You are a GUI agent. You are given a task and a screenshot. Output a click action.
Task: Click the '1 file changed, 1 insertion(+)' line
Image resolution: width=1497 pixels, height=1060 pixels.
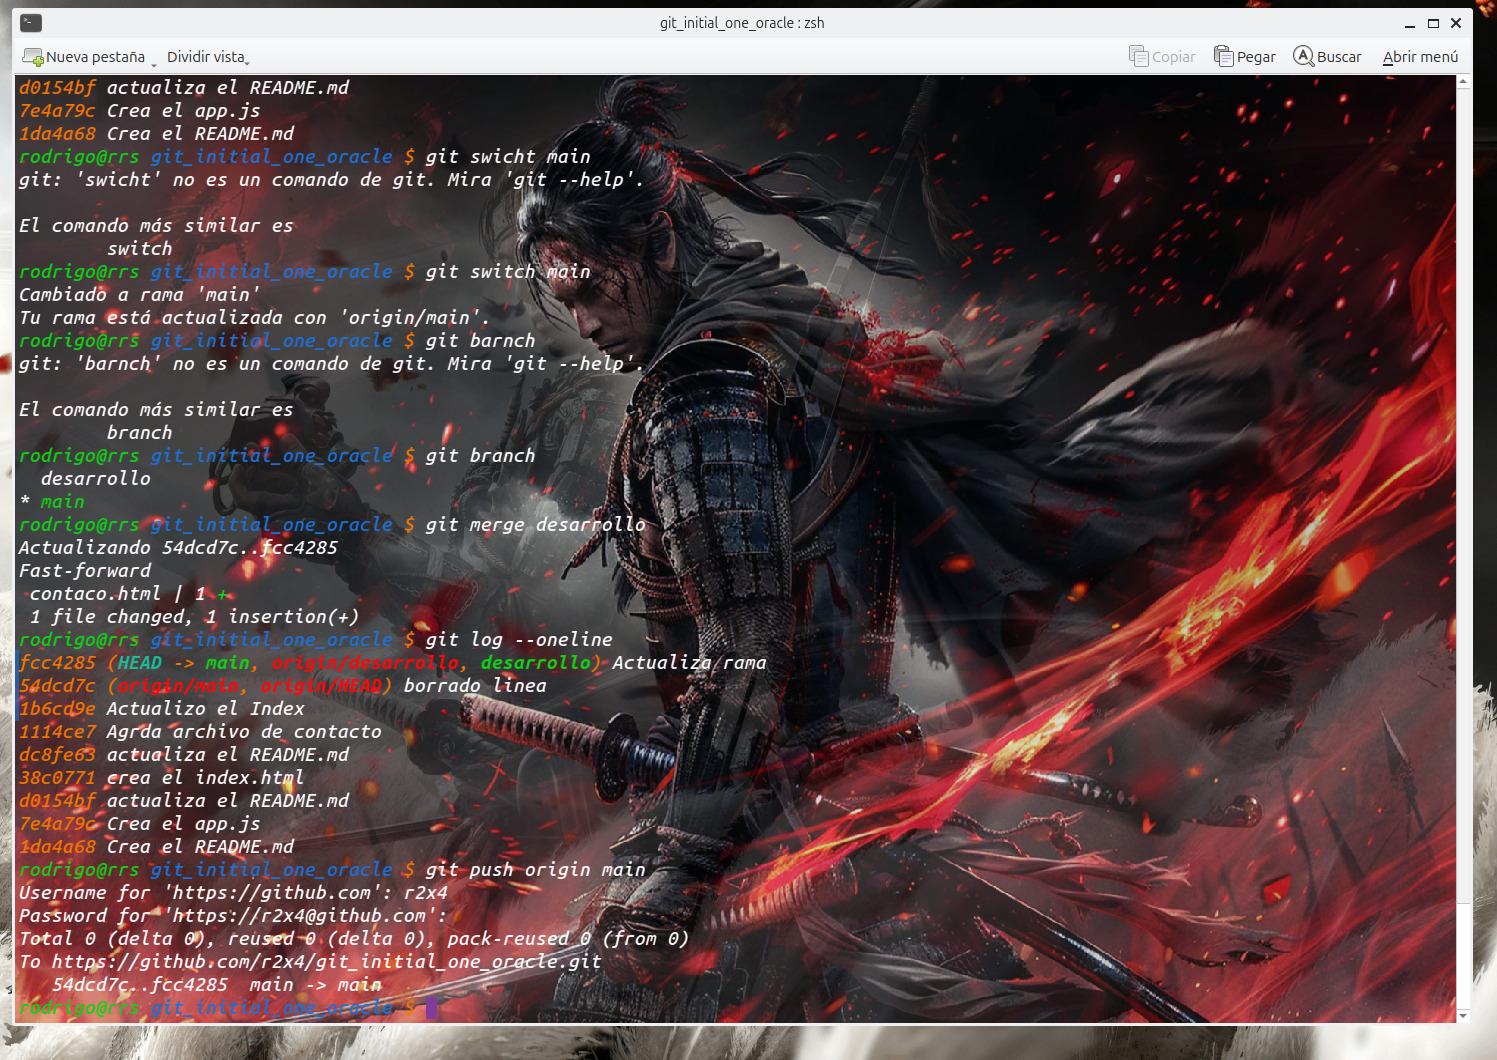coord(194,617)
